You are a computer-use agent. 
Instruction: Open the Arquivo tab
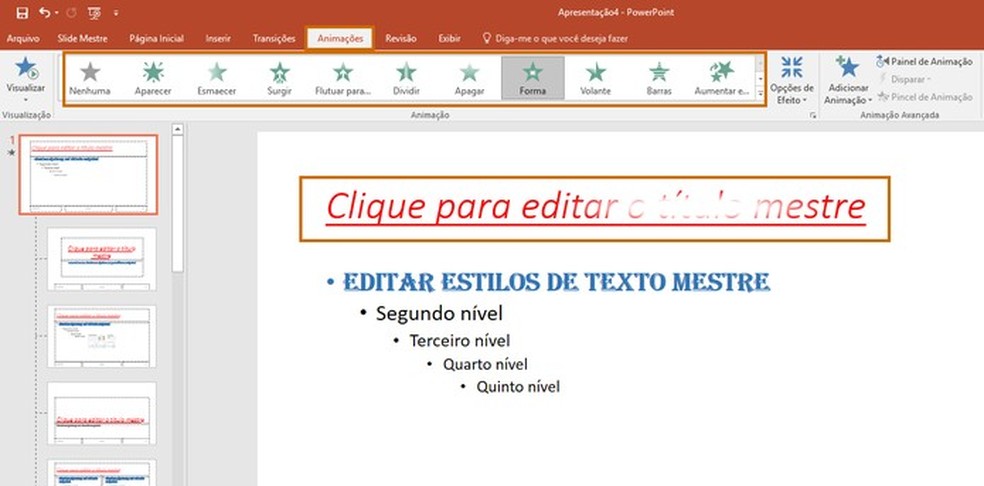(23, 38)
